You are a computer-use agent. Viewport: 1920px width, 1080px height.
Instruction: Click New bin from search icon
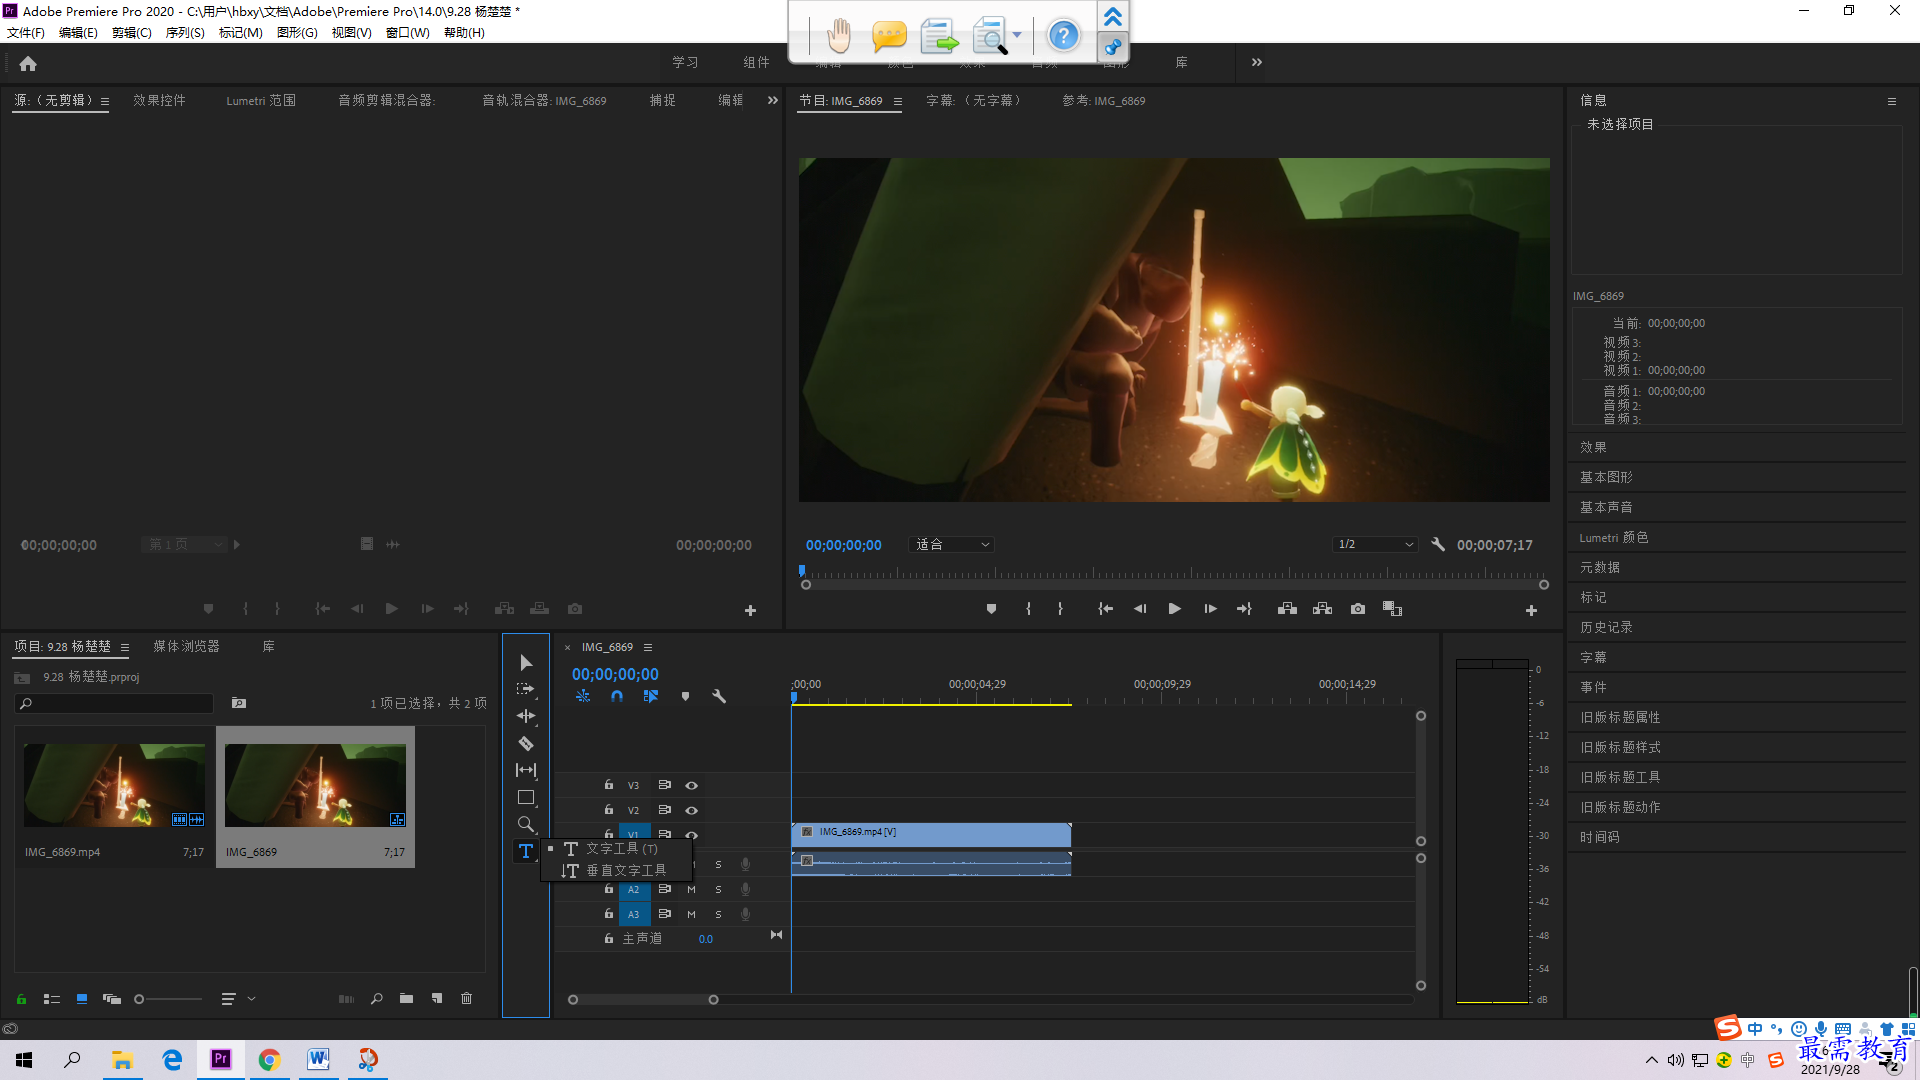pyautogui.click(x=239, y=703)
